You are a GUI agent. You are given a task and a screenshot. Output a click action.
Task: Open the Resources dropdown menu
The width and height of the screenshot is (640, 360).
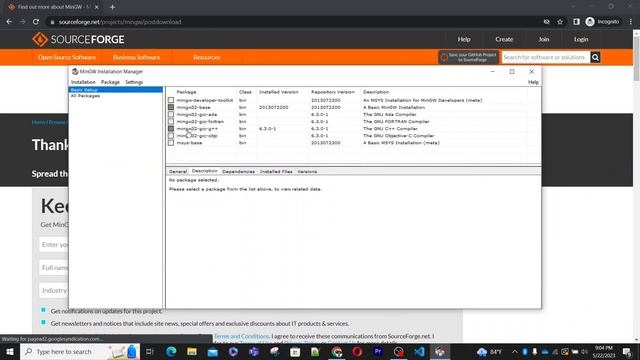[207, 58]
